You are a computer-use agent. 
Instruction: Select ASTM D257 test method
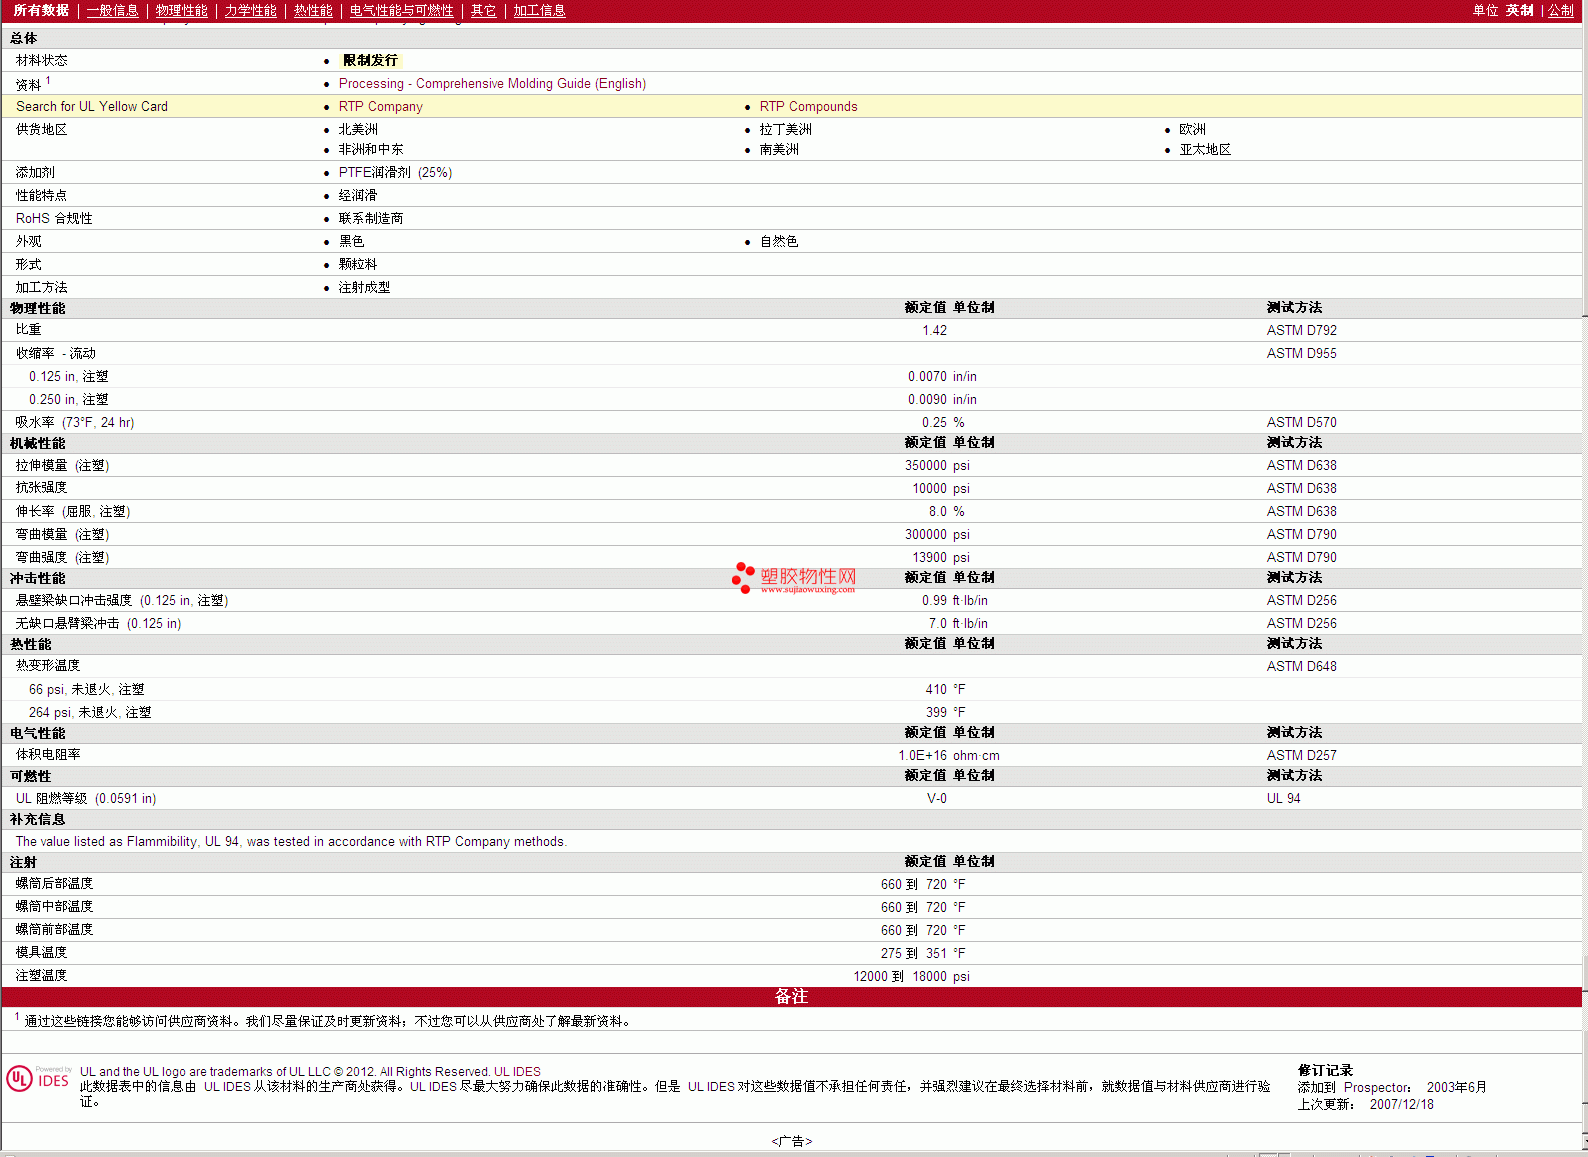[1301, 756]
